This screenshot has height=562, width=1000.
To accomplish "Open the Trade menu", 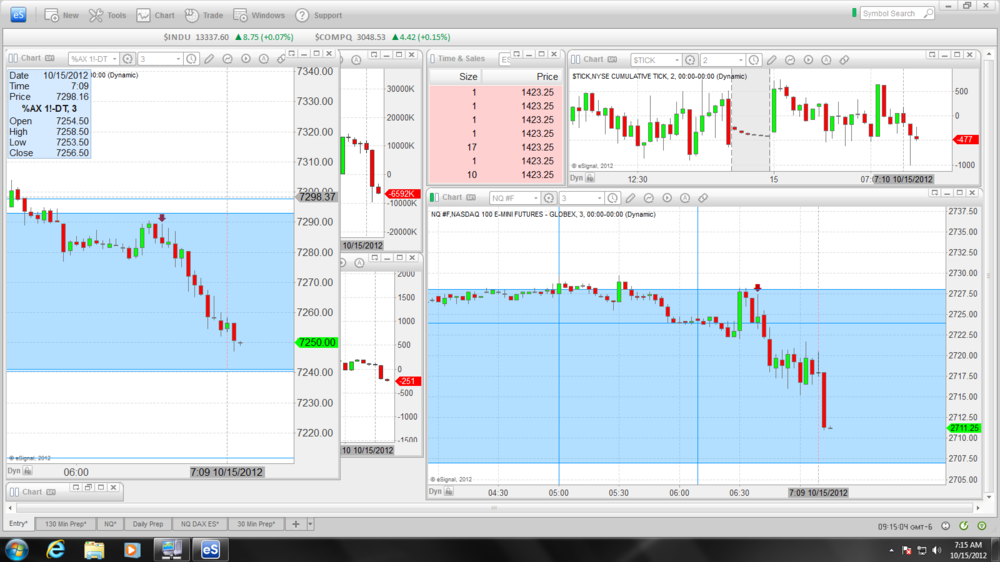I will click(203, 15).
